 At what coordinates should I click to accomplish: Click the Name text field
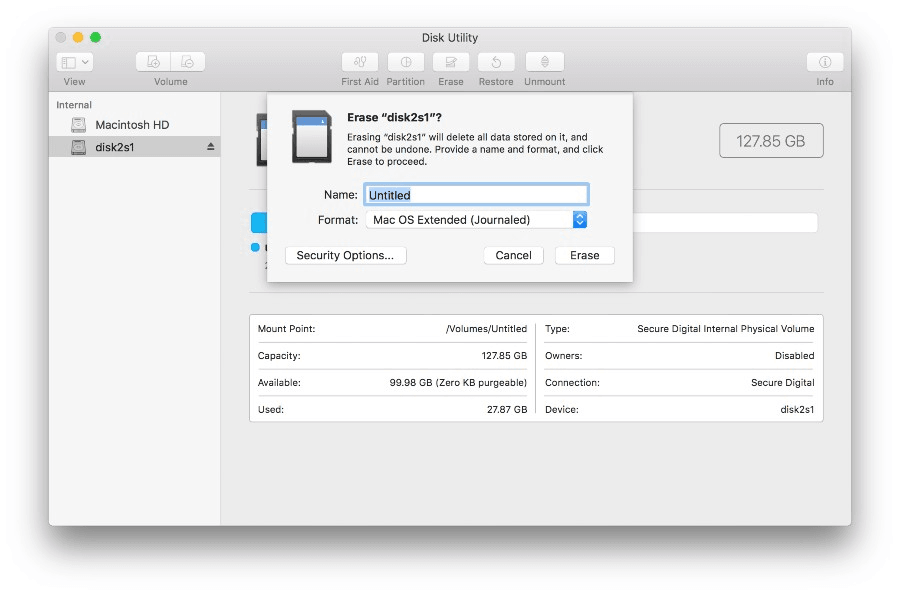pyautogui.click(x=476, y=195)
